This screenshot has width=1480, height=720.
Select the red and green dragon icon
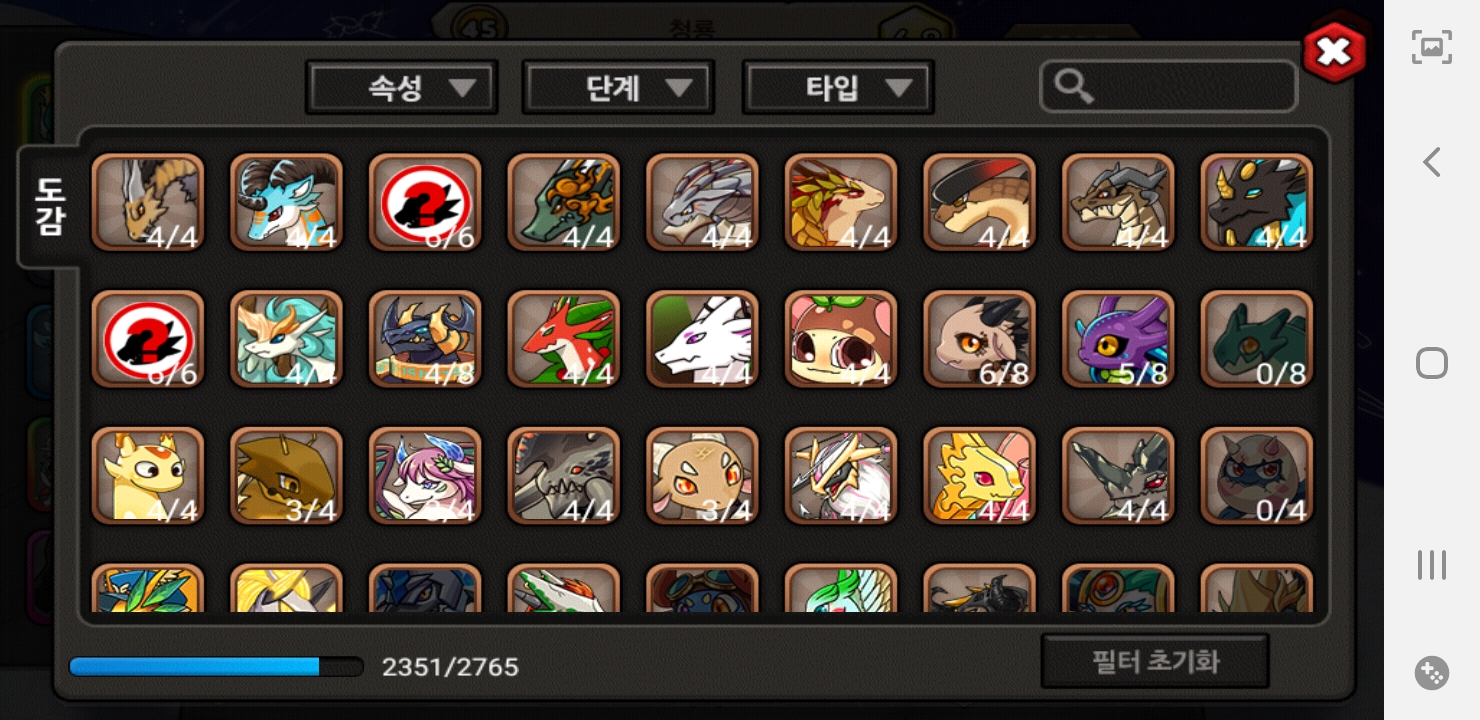tap(564, 339)
